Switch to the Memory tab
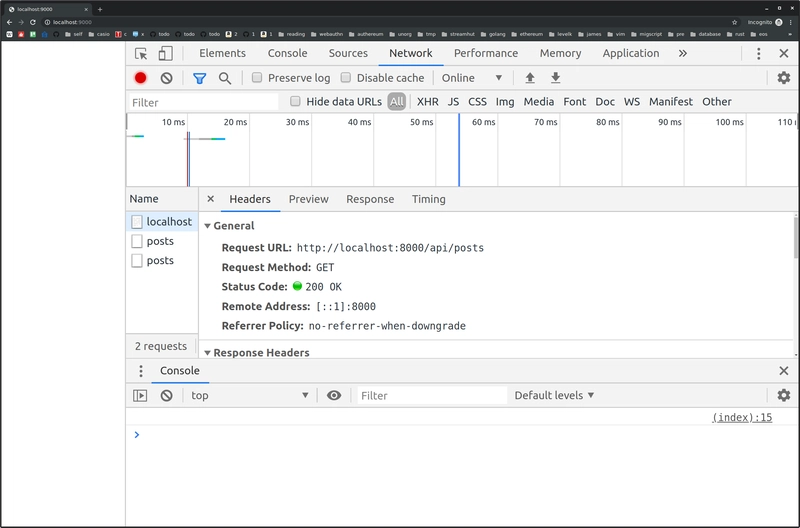Screen dimensions: 800x528 pos(560,53)
